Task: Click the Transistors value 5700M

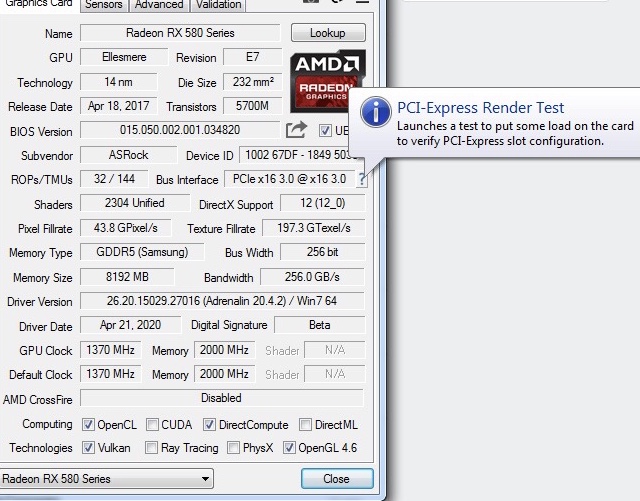Action: [253, 106]
